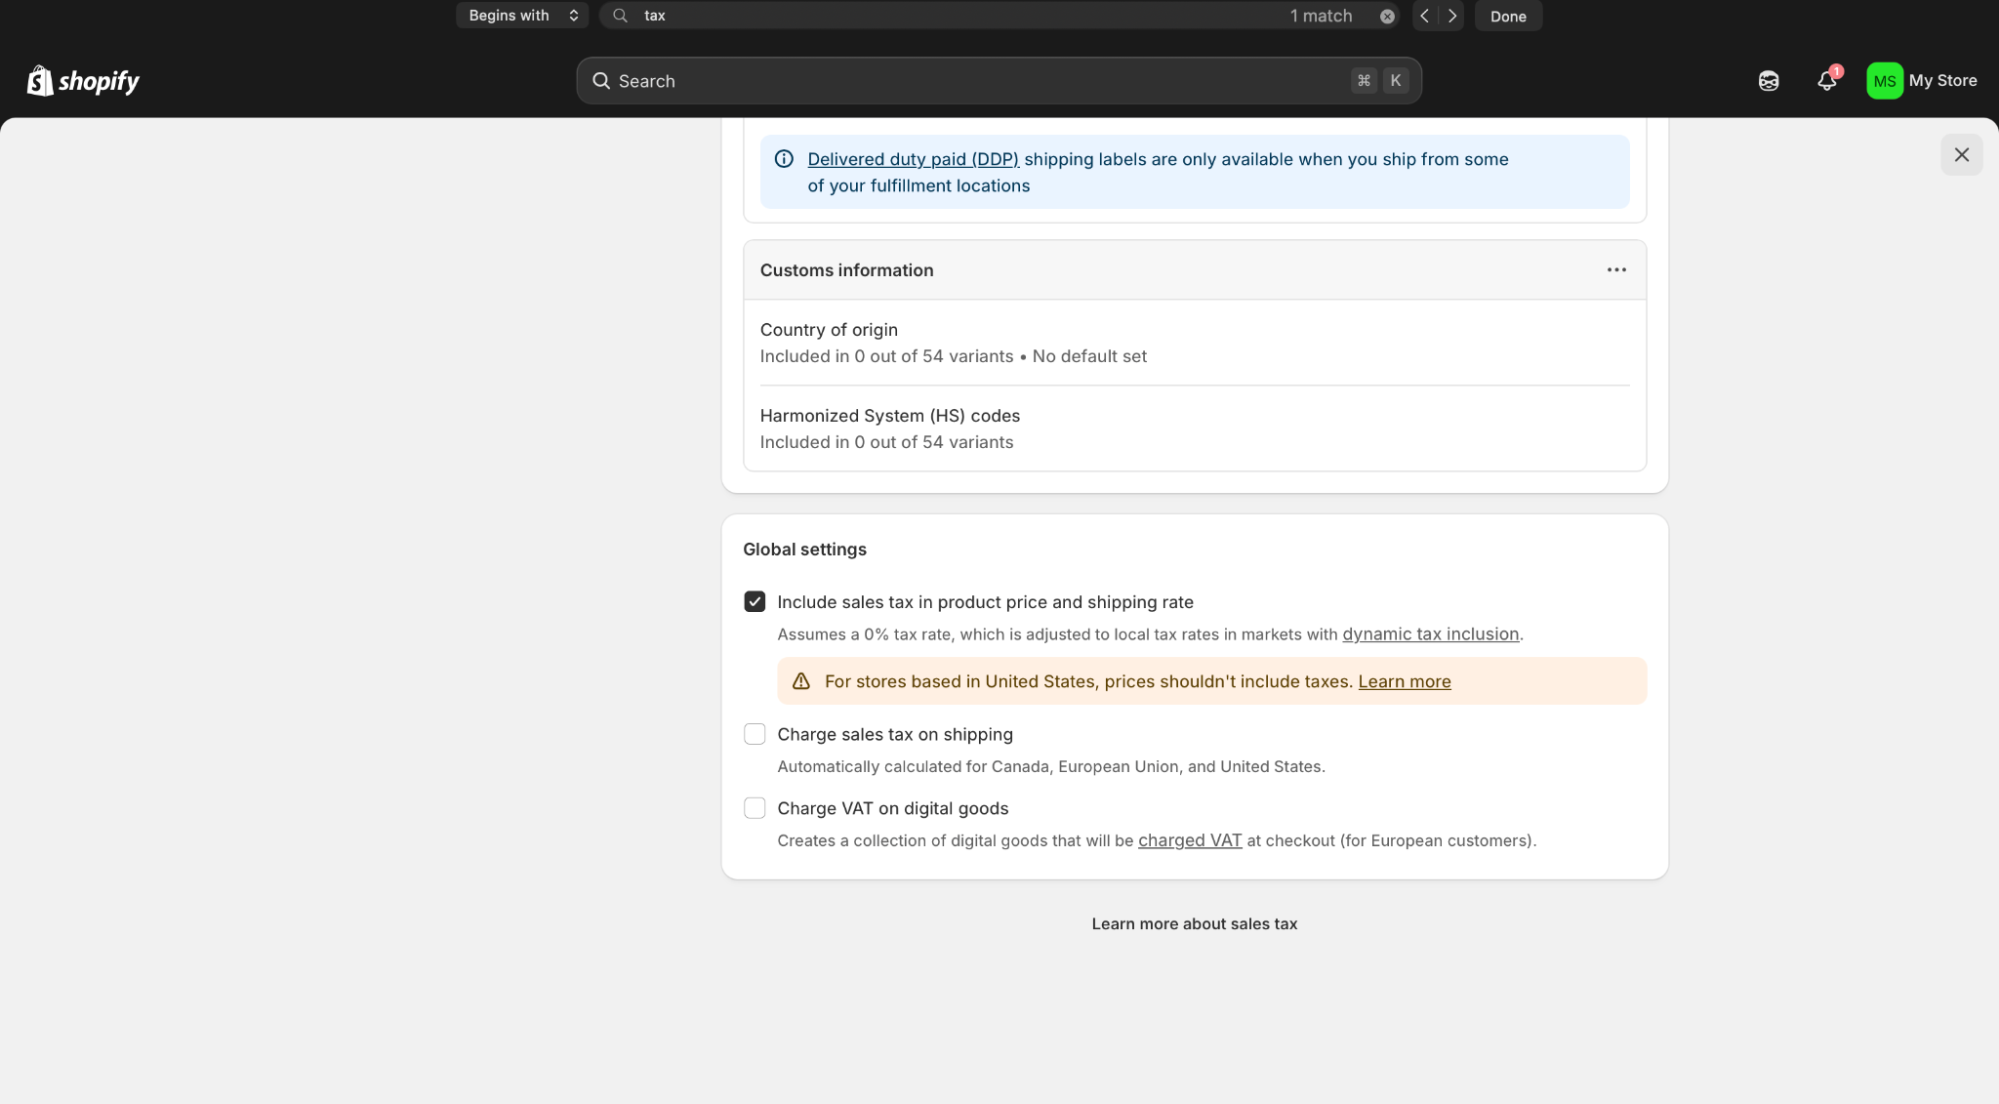1999x1104 pixels.
Task: Click the Customs information heading
Action: 846,270
